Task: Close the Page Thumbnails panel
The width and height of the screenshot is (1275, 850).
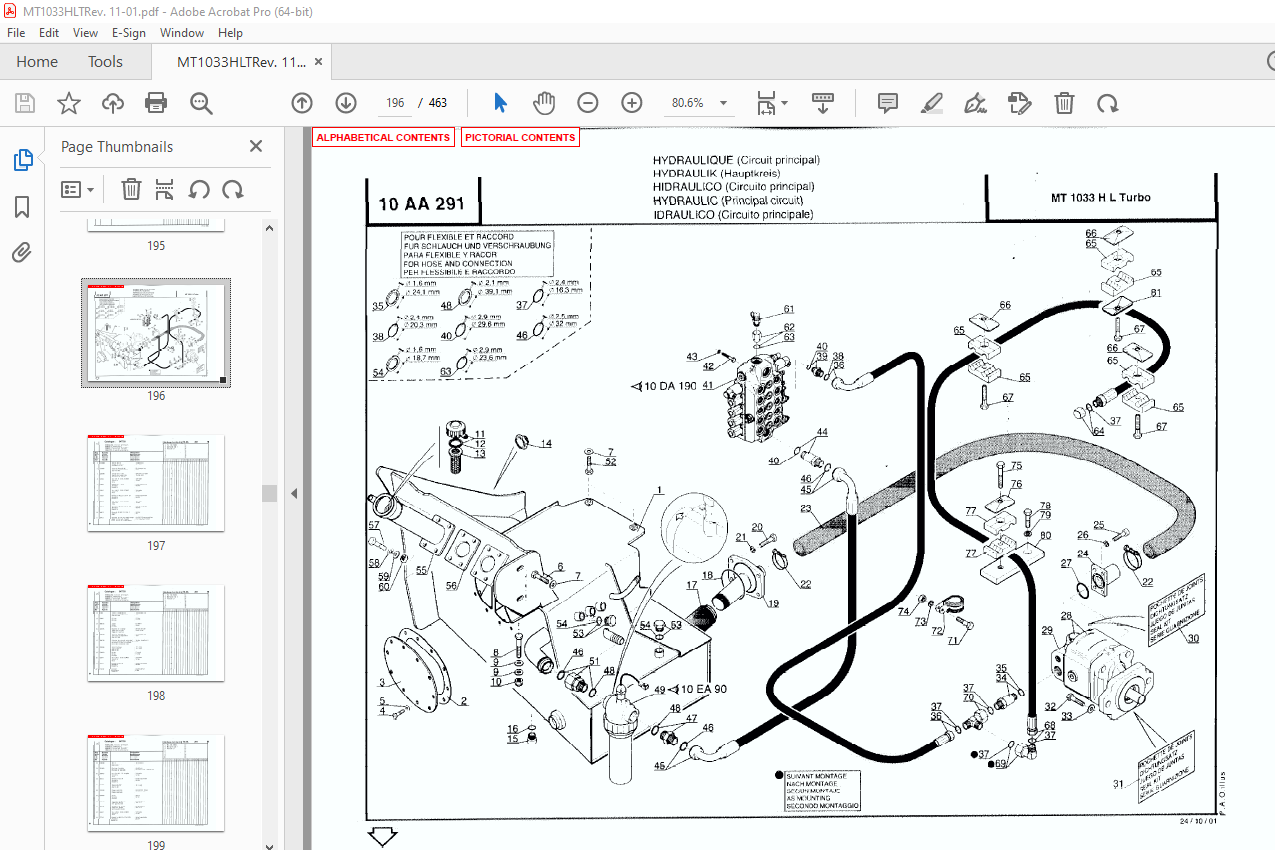Action: [256, 146]
